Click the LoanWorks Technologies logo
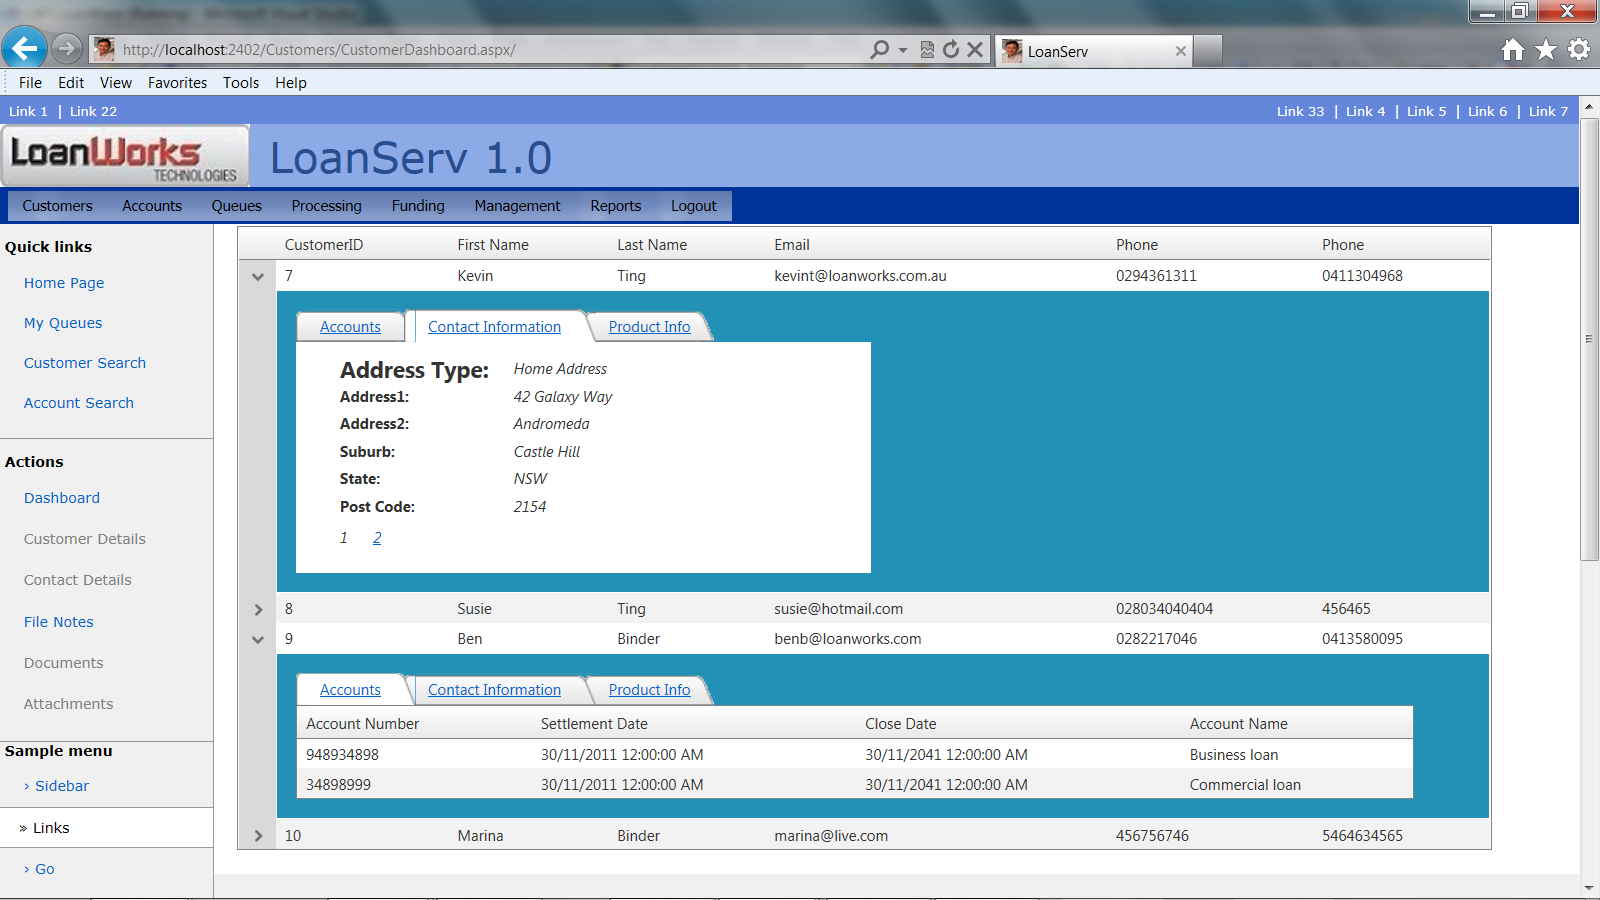 pyautogui.click(x=125, y=157)
